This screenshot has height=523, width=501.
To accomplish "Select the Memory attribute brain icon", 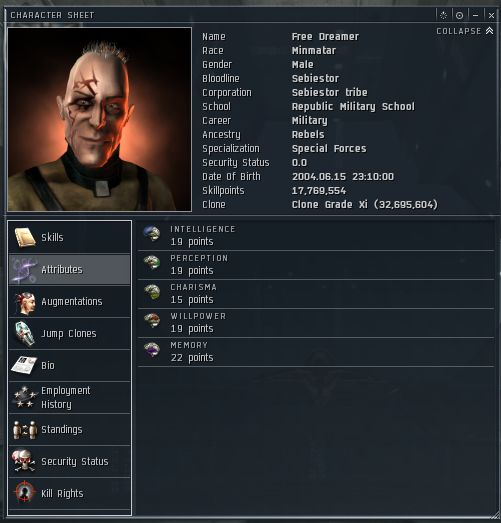I will tap(152, 350).
